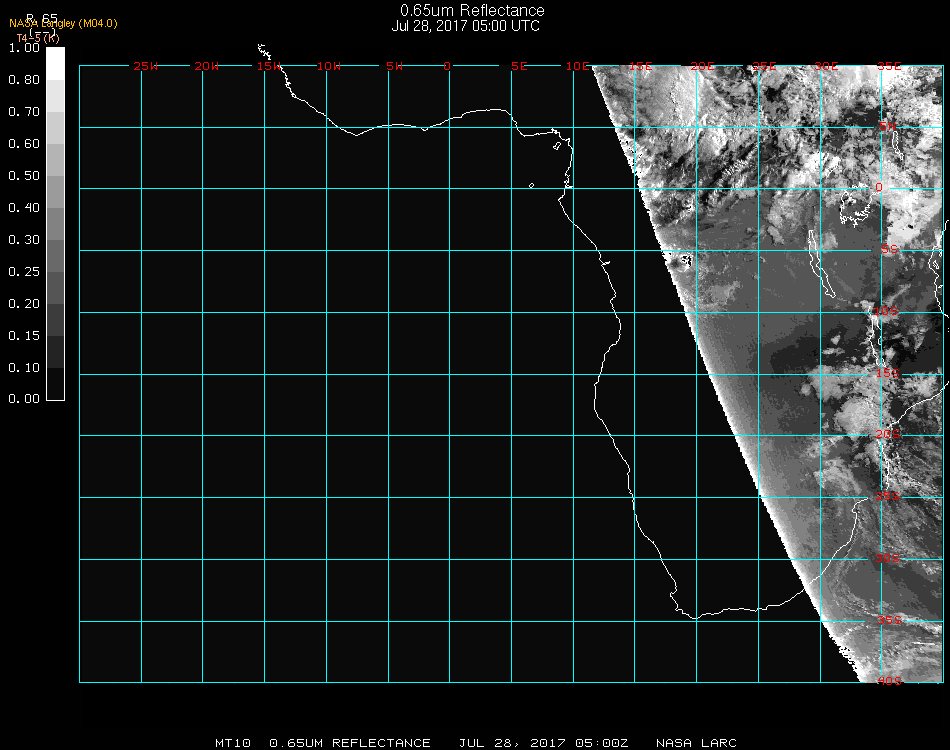
Task: Click the colorbar value 0.25
Action: point(24,272)
